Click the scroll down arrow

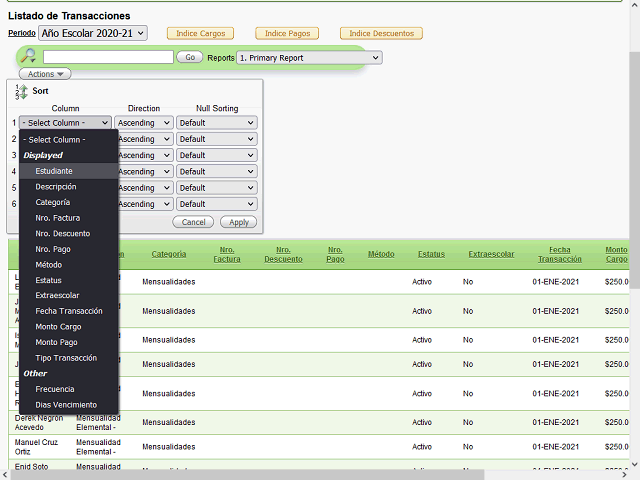(x=635, y=464)
